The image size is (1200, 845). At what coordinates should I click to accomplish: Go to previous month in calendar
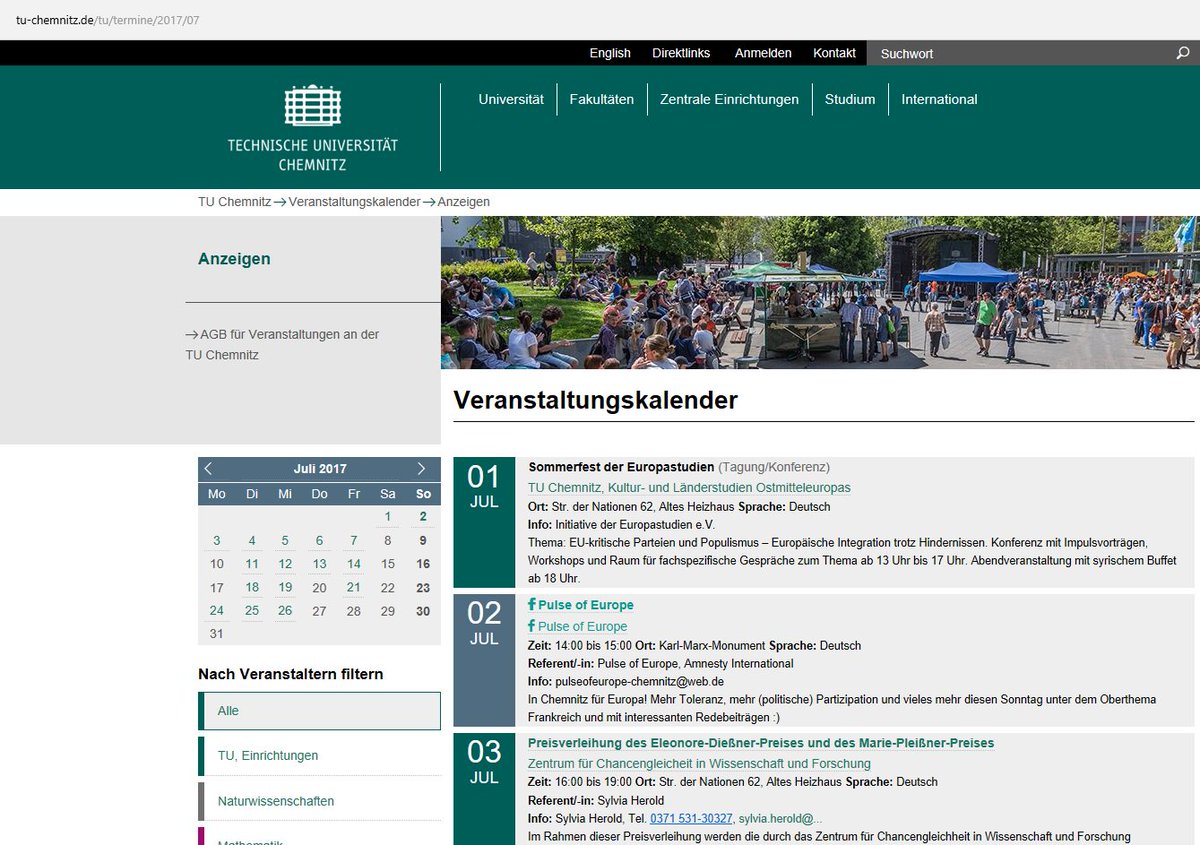click(x=208, y=468)
